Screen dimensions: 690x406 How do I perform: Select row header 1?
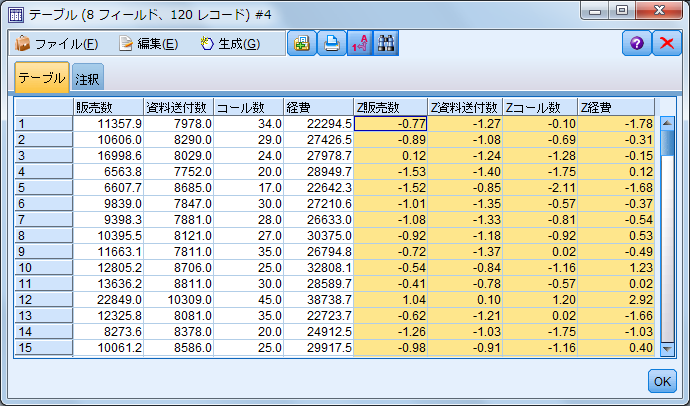[44, 124]
